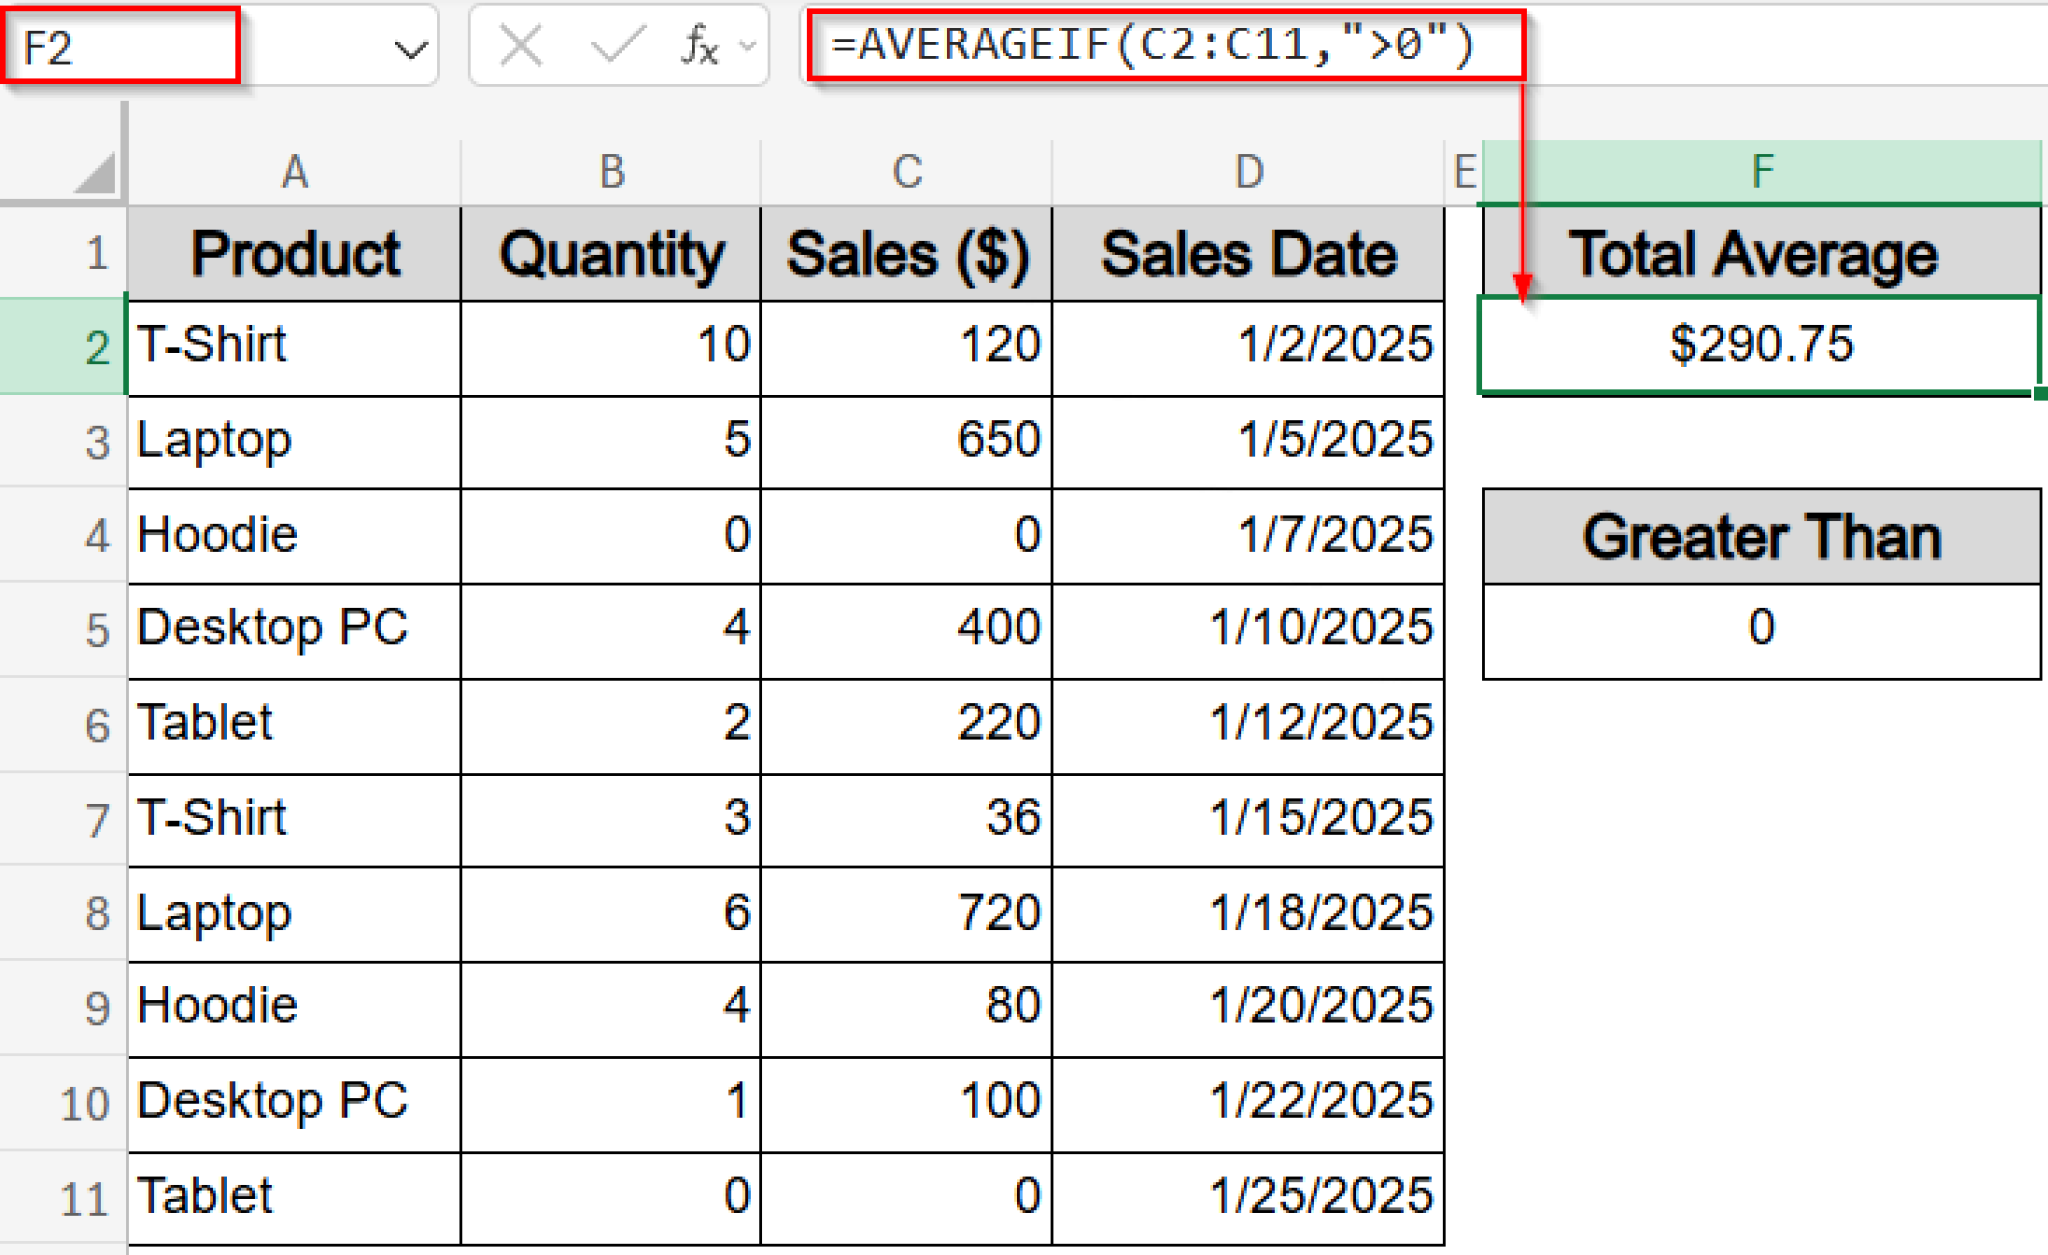Click the Insert Function fx icon
The width and height of the screenshot is (2048, 1255).
(x=700, y=45)
